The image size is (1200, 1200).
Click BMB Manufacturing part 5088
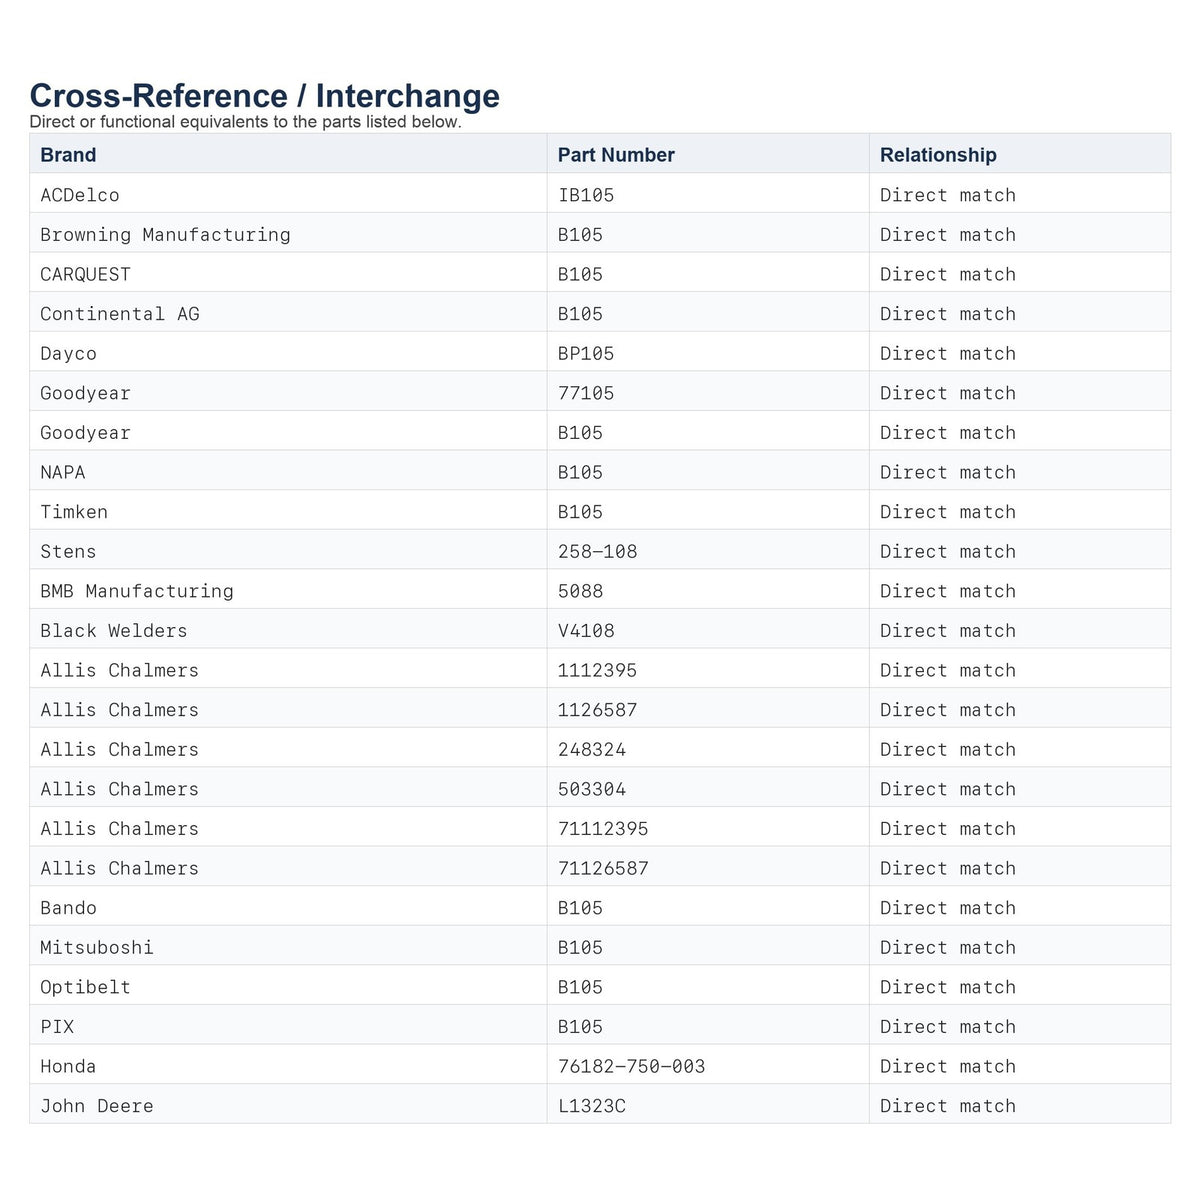pyautogui.click(x=580, y=591)
